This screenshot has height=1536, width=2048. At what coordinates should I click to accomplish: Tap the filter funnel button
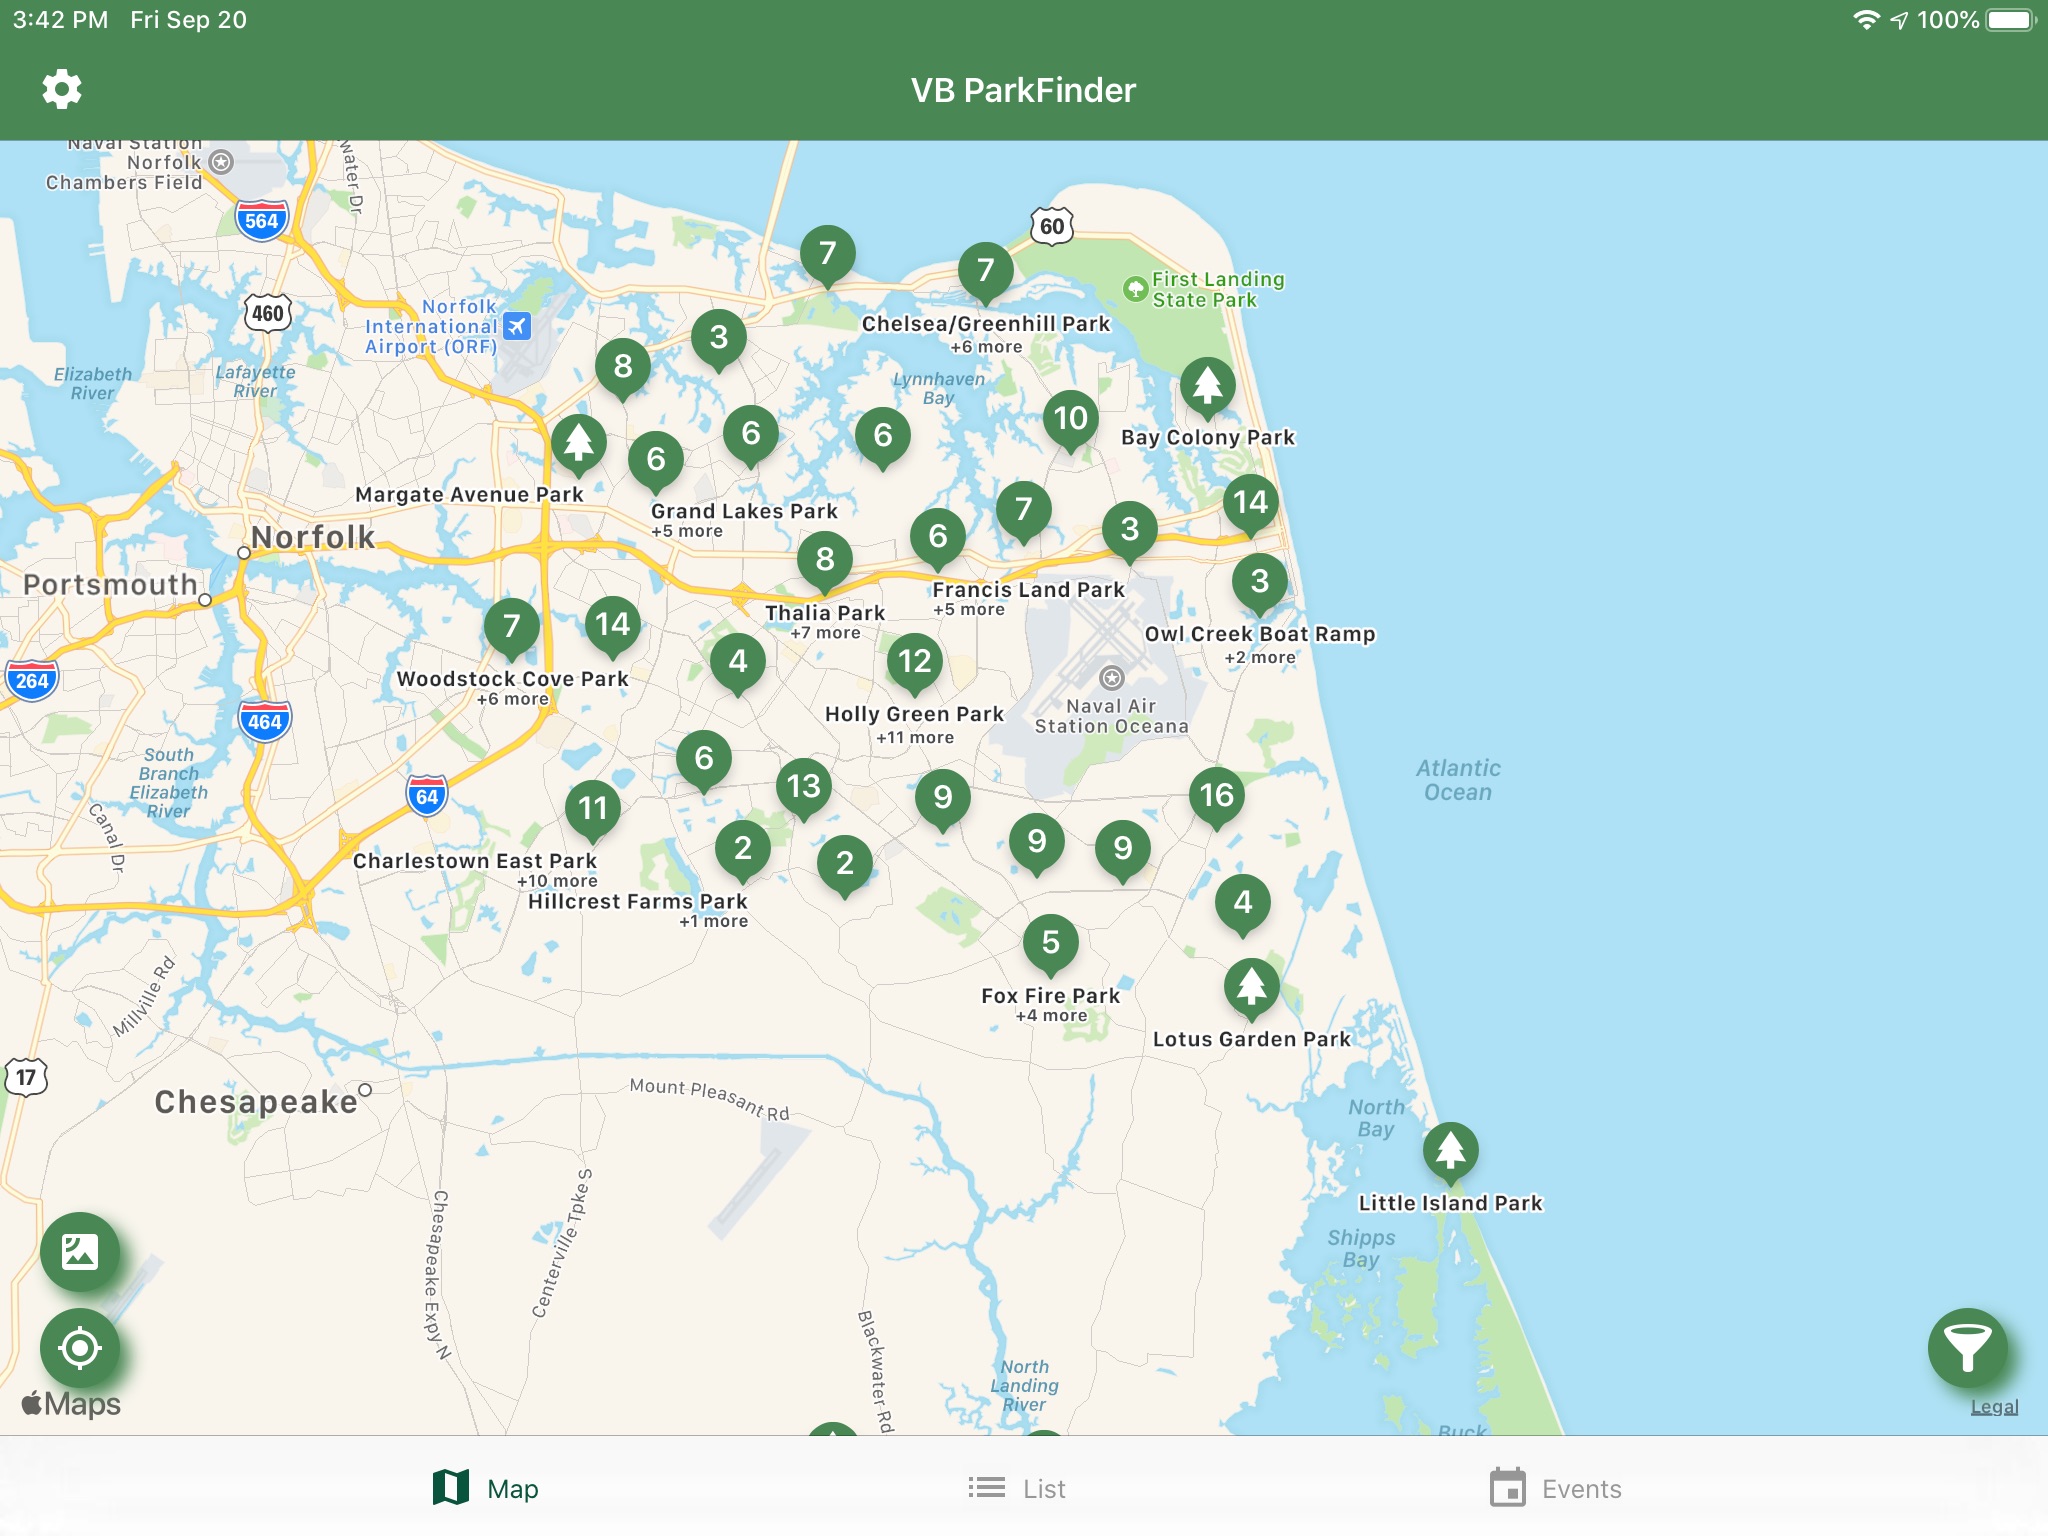click(1966, 1348)
